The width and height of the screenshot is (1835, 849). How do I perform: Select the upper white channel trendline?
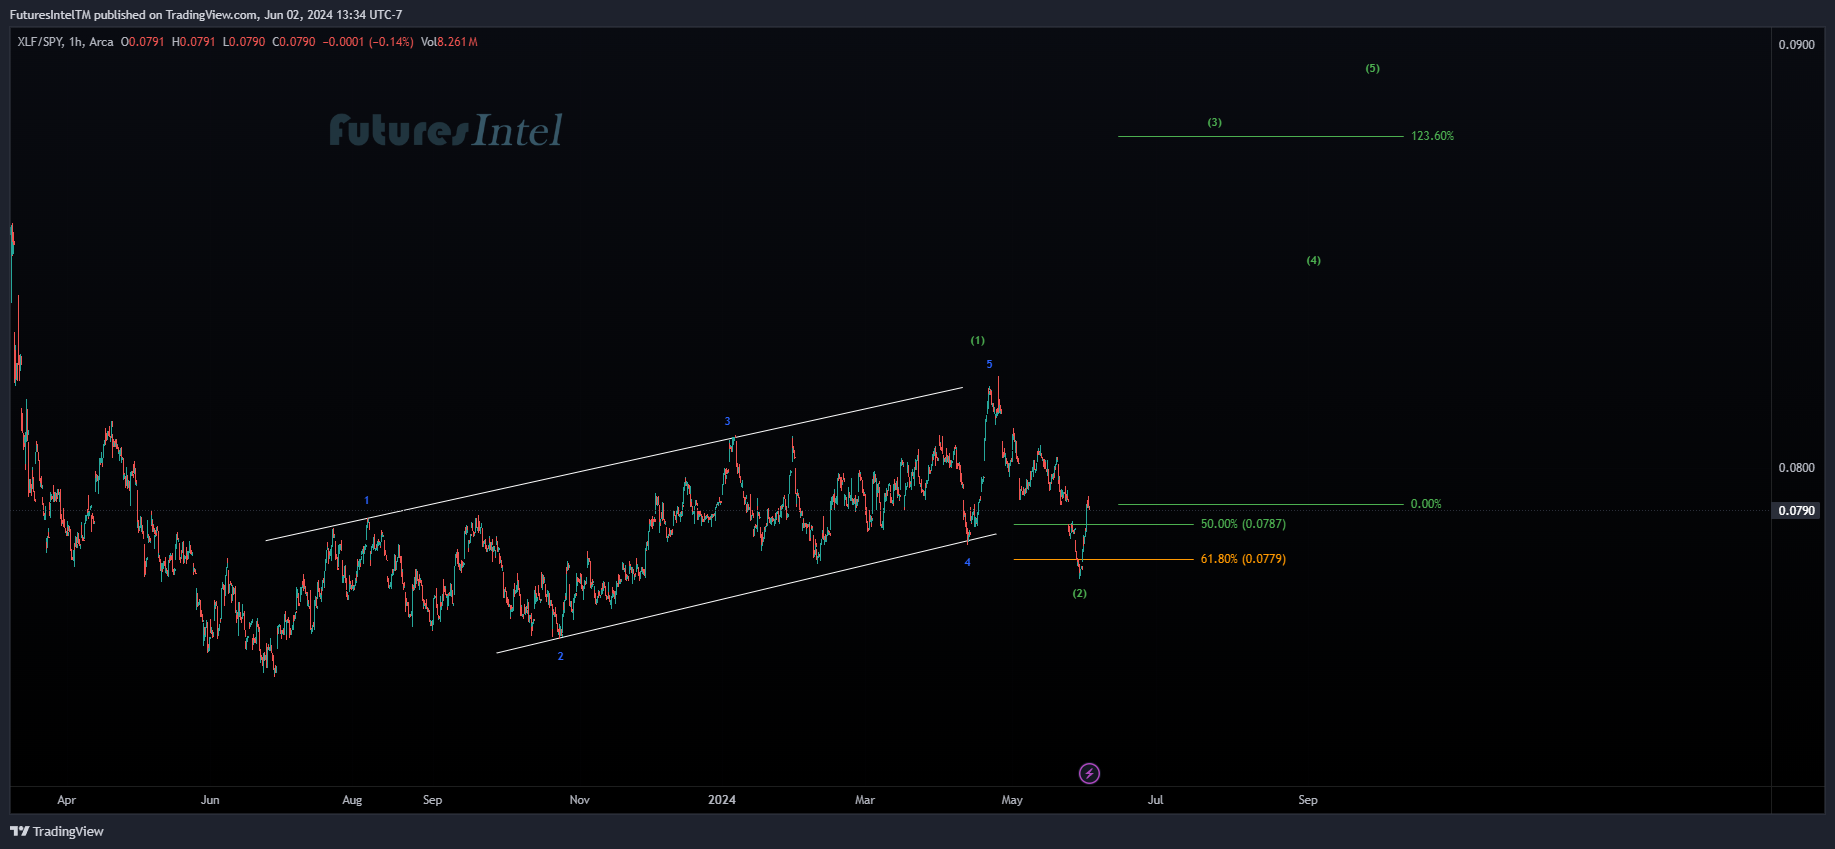[614, 464]
